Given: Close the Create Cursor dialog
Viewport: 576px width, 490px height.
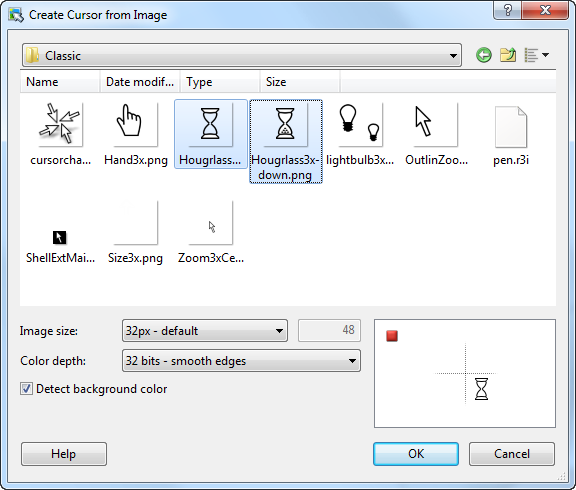Looking at the screenshot, I should point(545,10).
